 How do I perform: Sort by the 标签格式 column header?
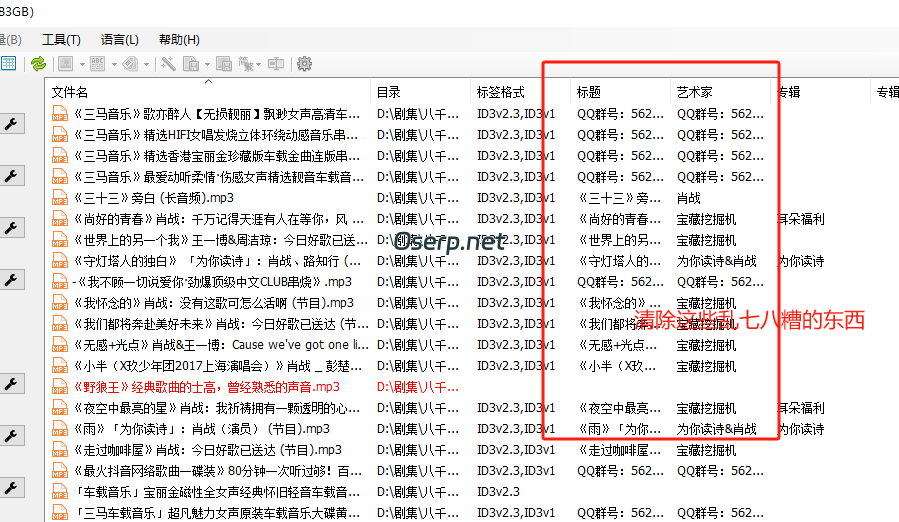click(521, 92)
